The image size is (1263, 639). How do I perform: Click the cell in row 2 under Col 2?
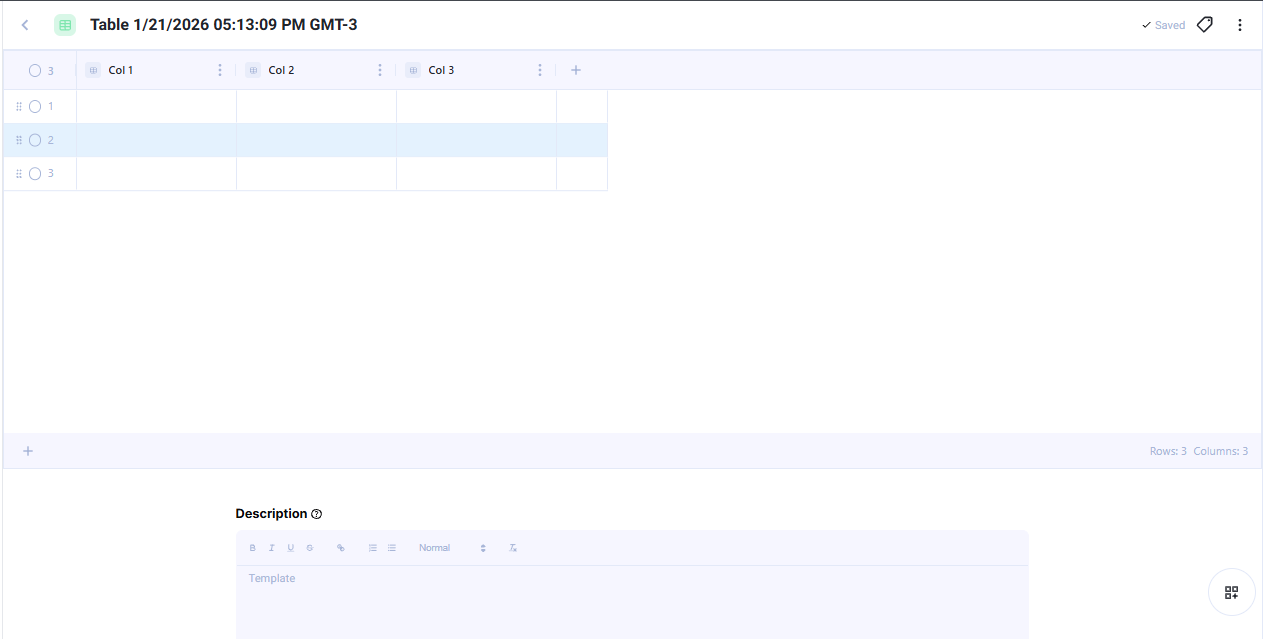[316, 140]
